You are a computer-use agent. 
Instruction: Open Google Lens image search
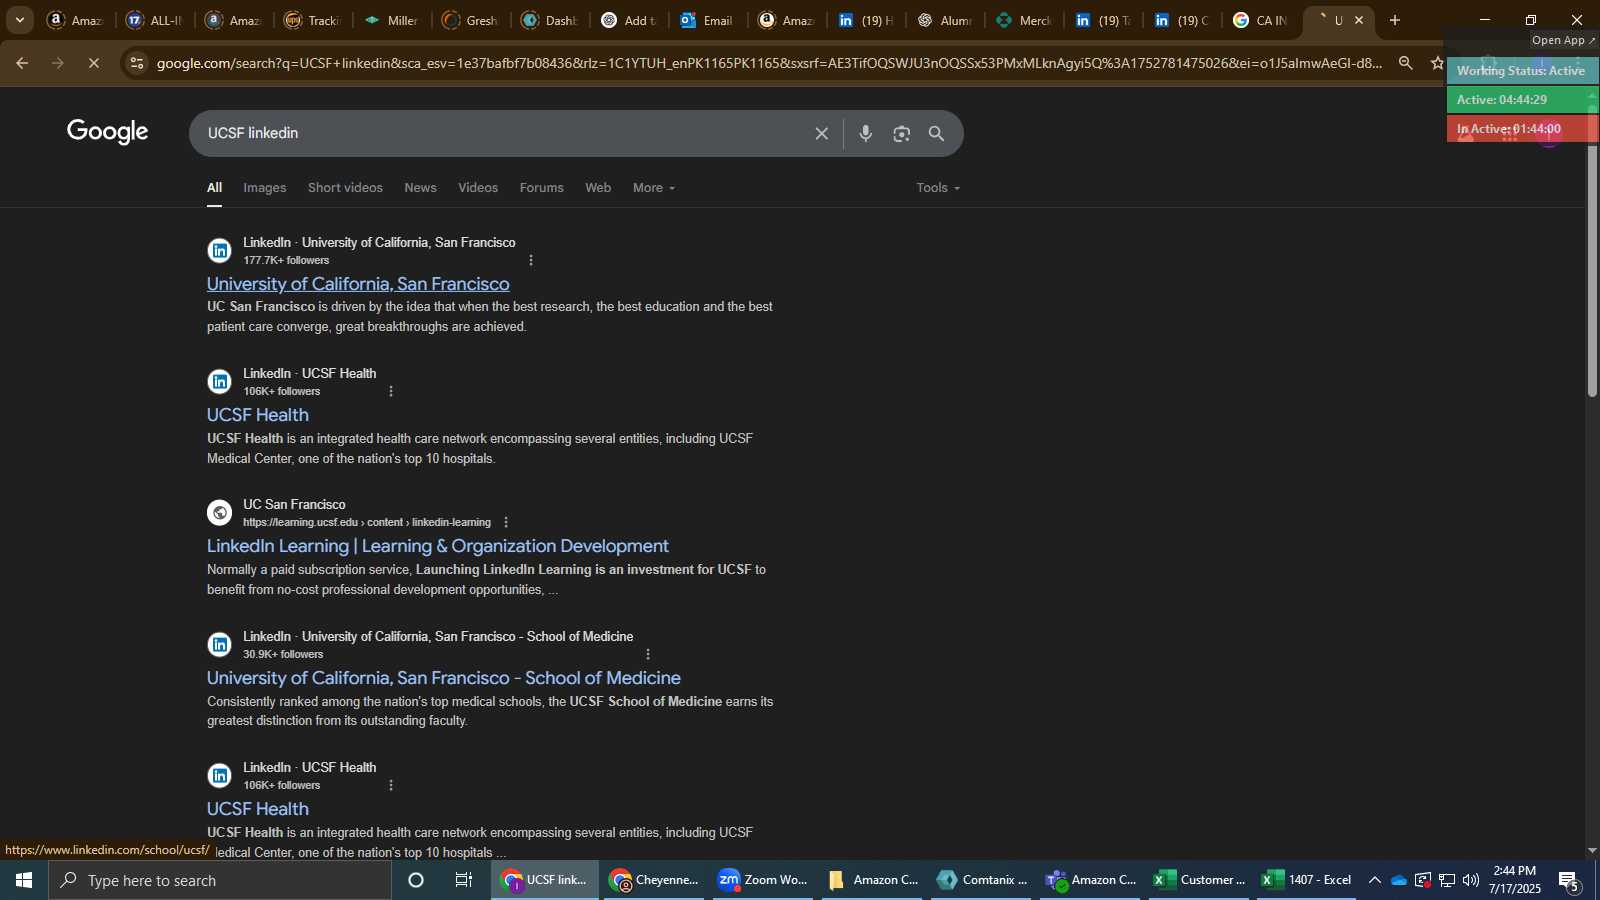coord(902,134)
